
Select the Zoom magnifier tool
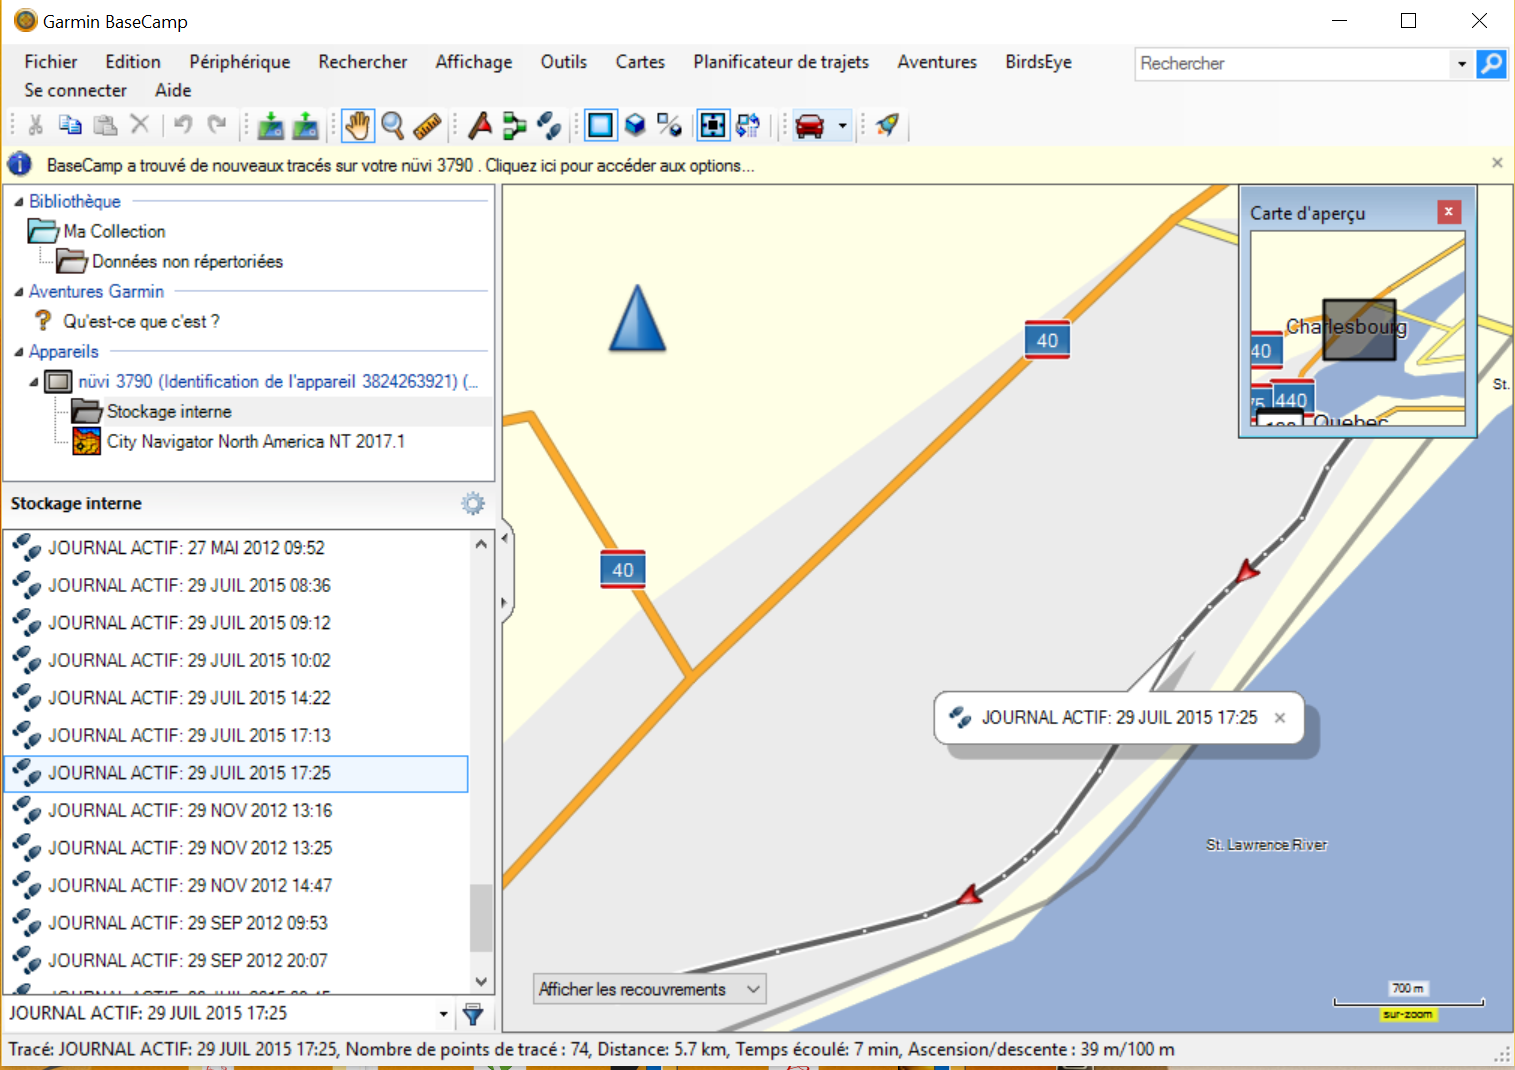tap(393, 125)
